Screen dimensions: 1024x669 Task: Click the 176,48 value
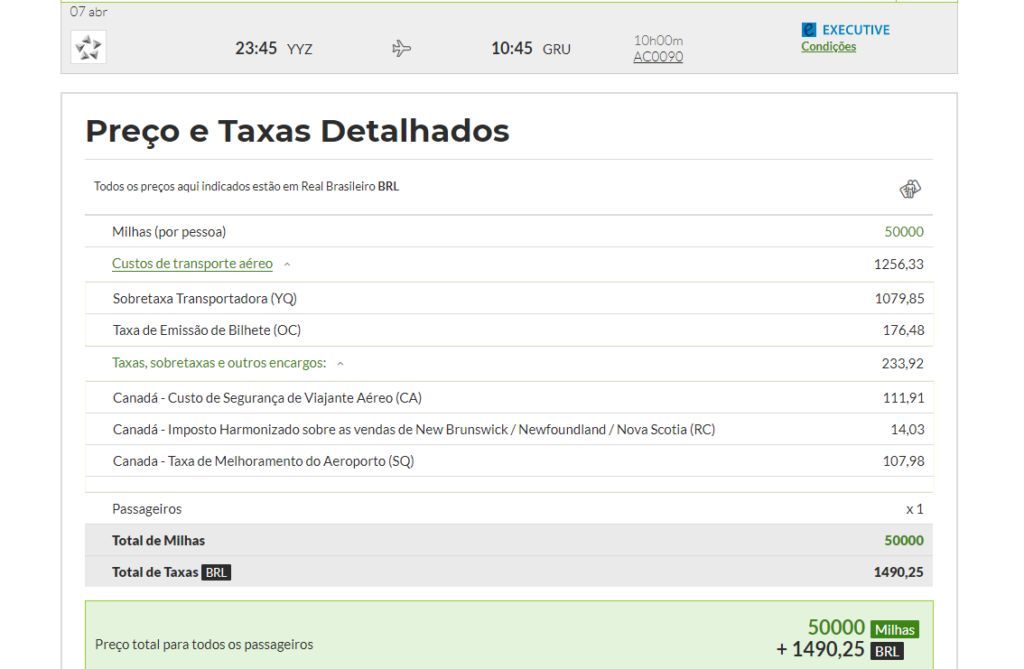pos(903,330)
